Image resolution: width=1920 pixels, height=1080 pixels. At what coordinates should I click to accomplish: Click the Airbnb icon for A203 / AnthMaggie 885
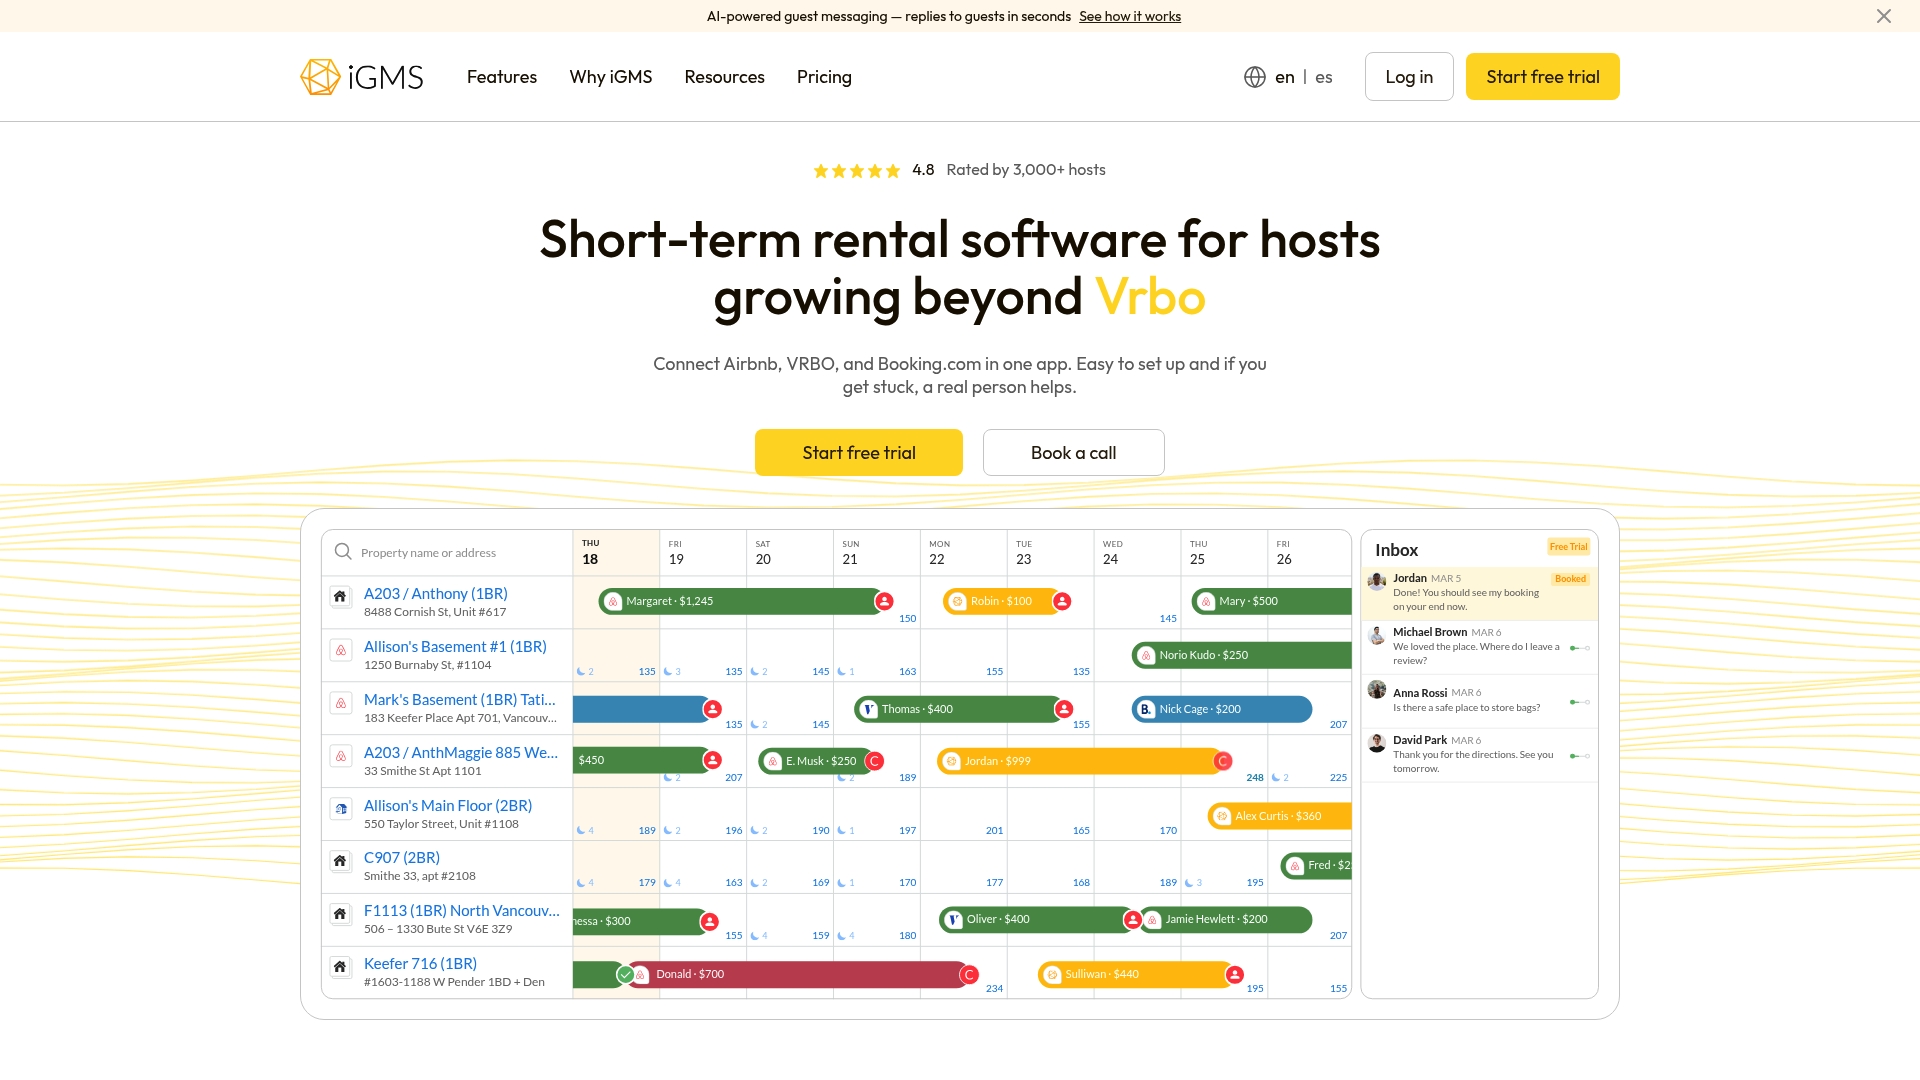pos(340,756)
